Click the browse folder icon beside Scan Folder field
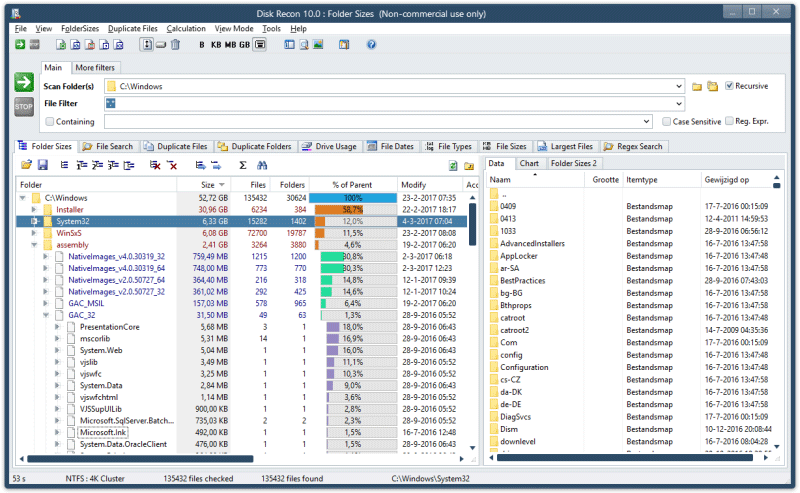 (698, 86)
